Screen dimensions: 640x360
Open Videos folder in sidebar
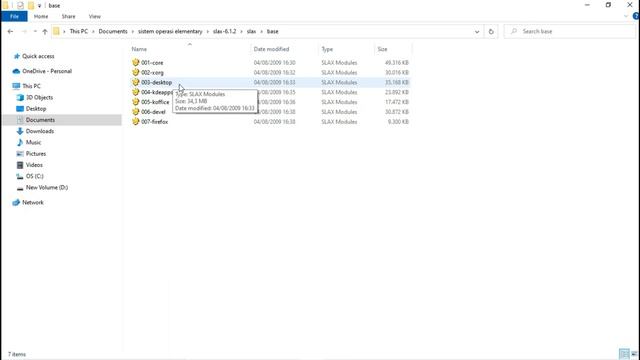[x=34, y=165]
